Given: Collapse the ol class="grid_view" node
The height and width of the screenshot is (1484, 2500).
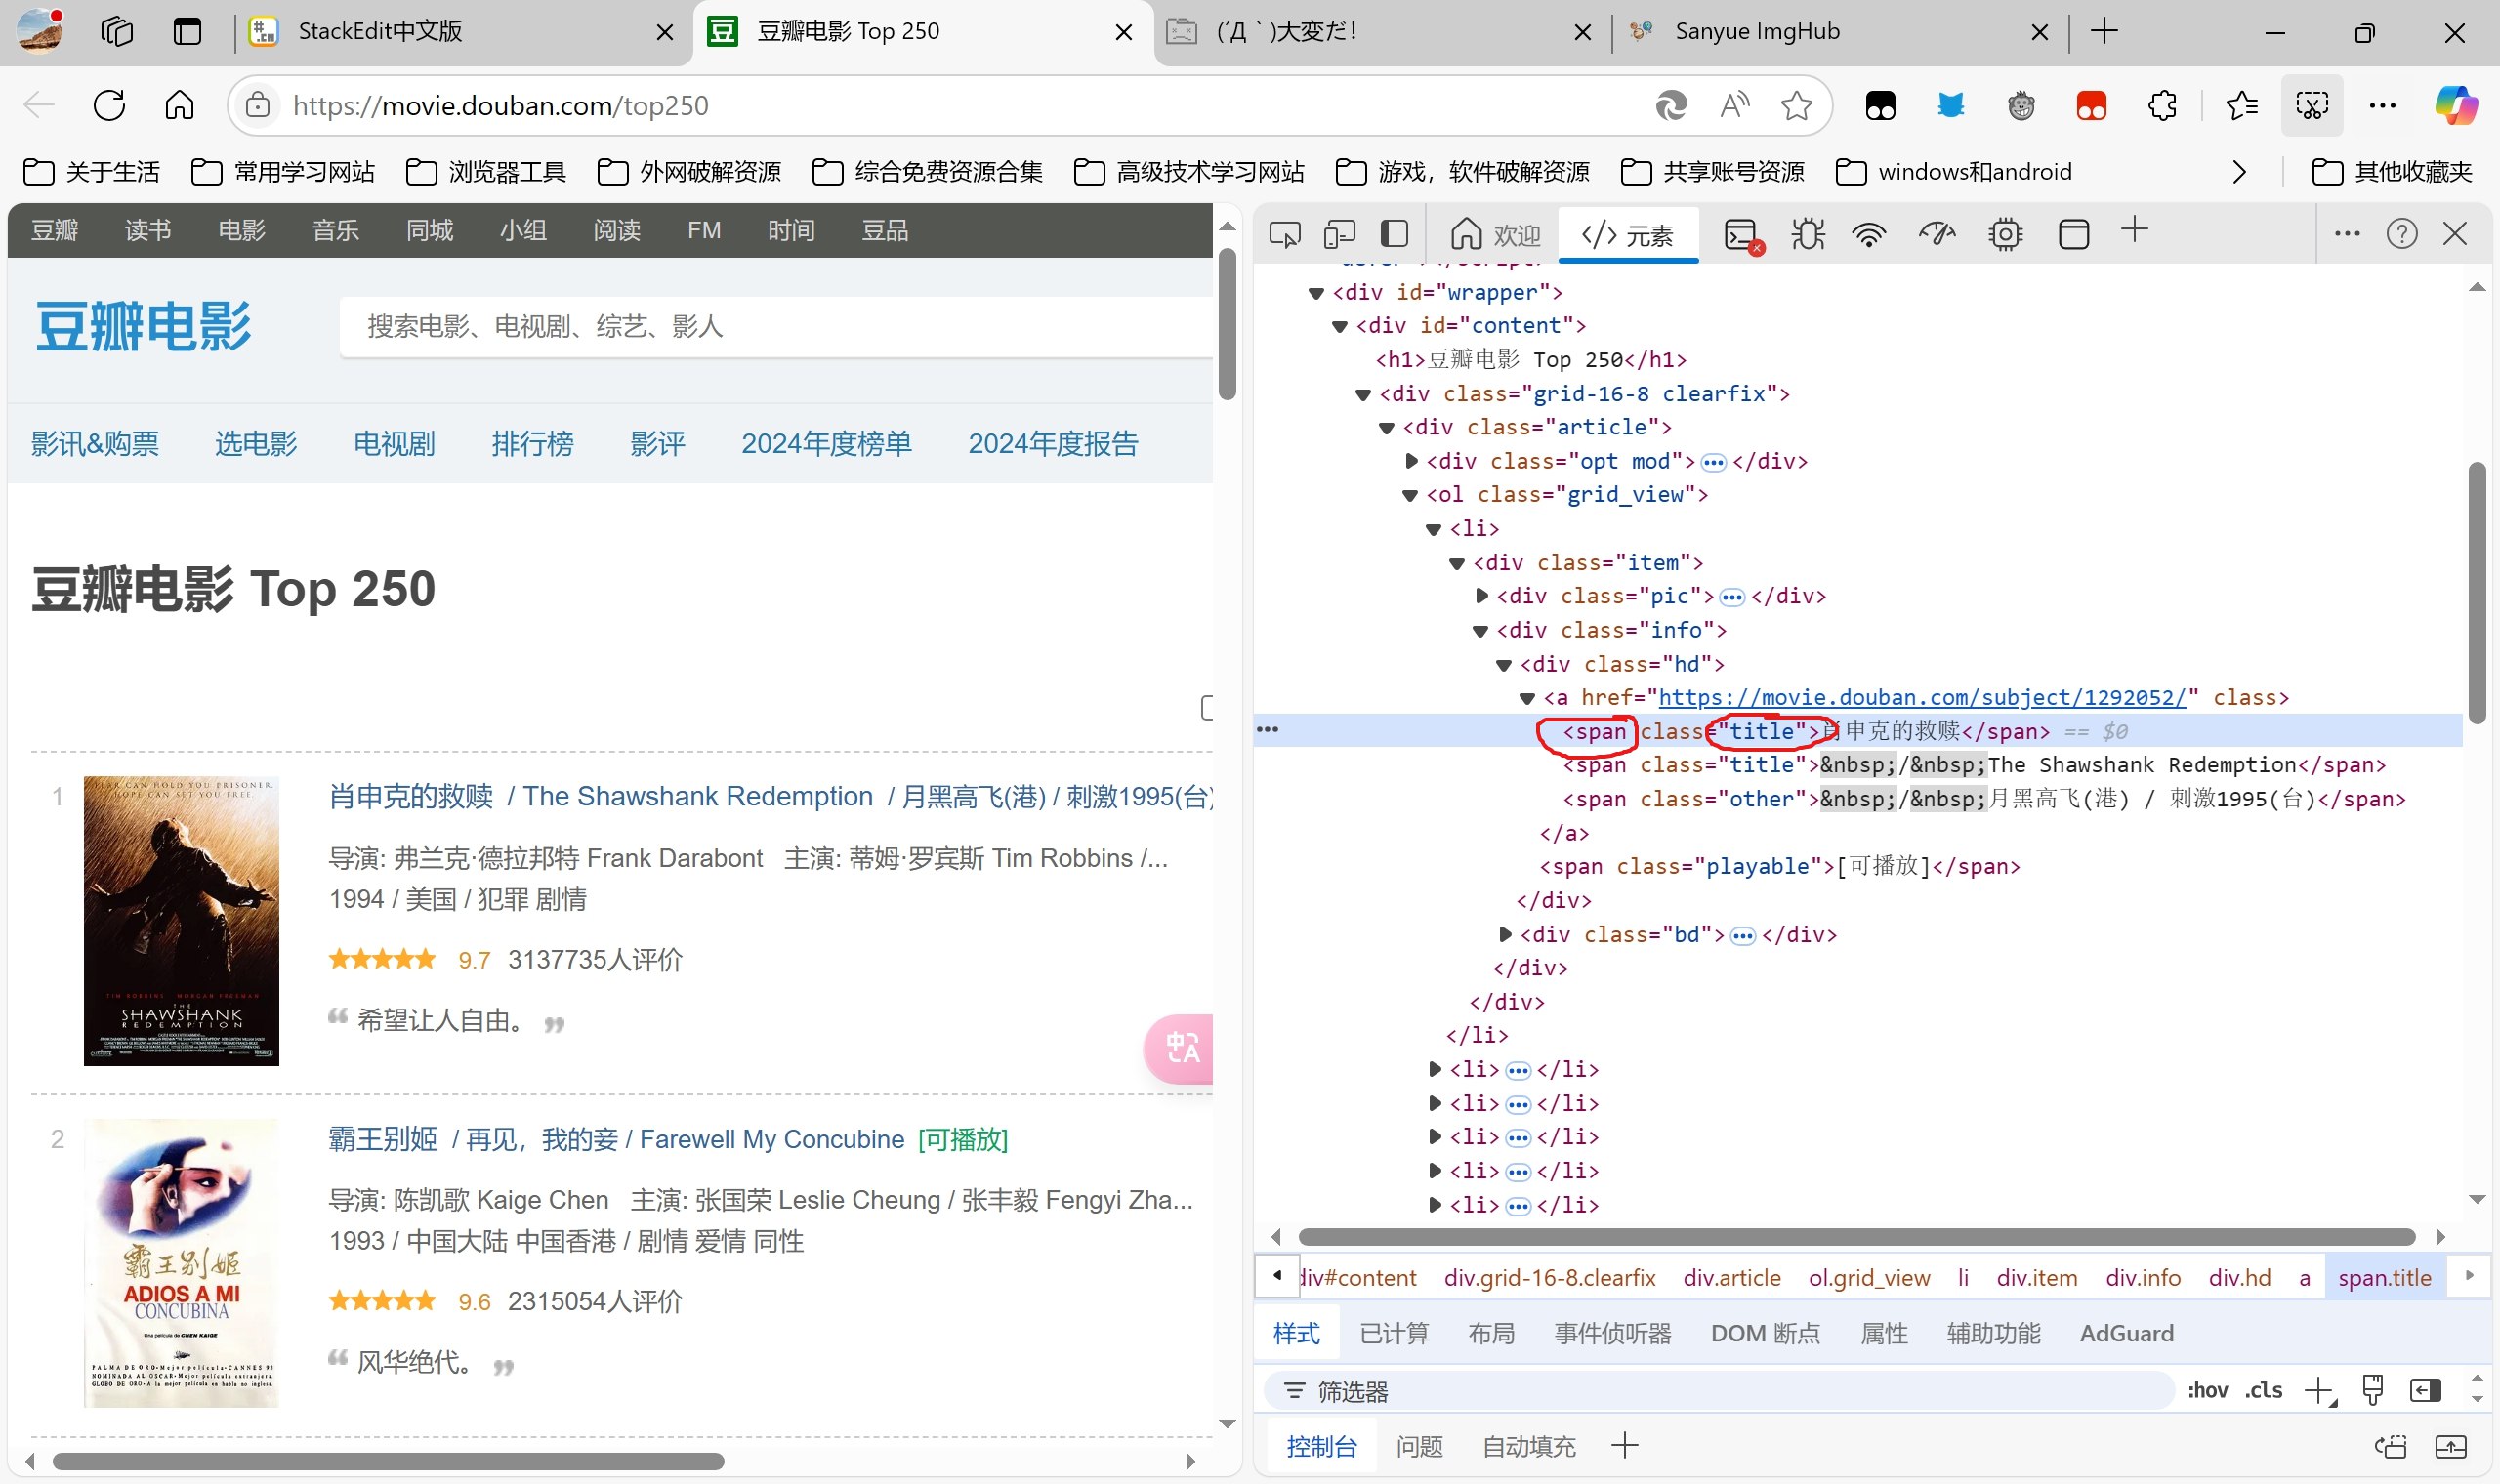Looking at the screenshot, I should 1410,495.
